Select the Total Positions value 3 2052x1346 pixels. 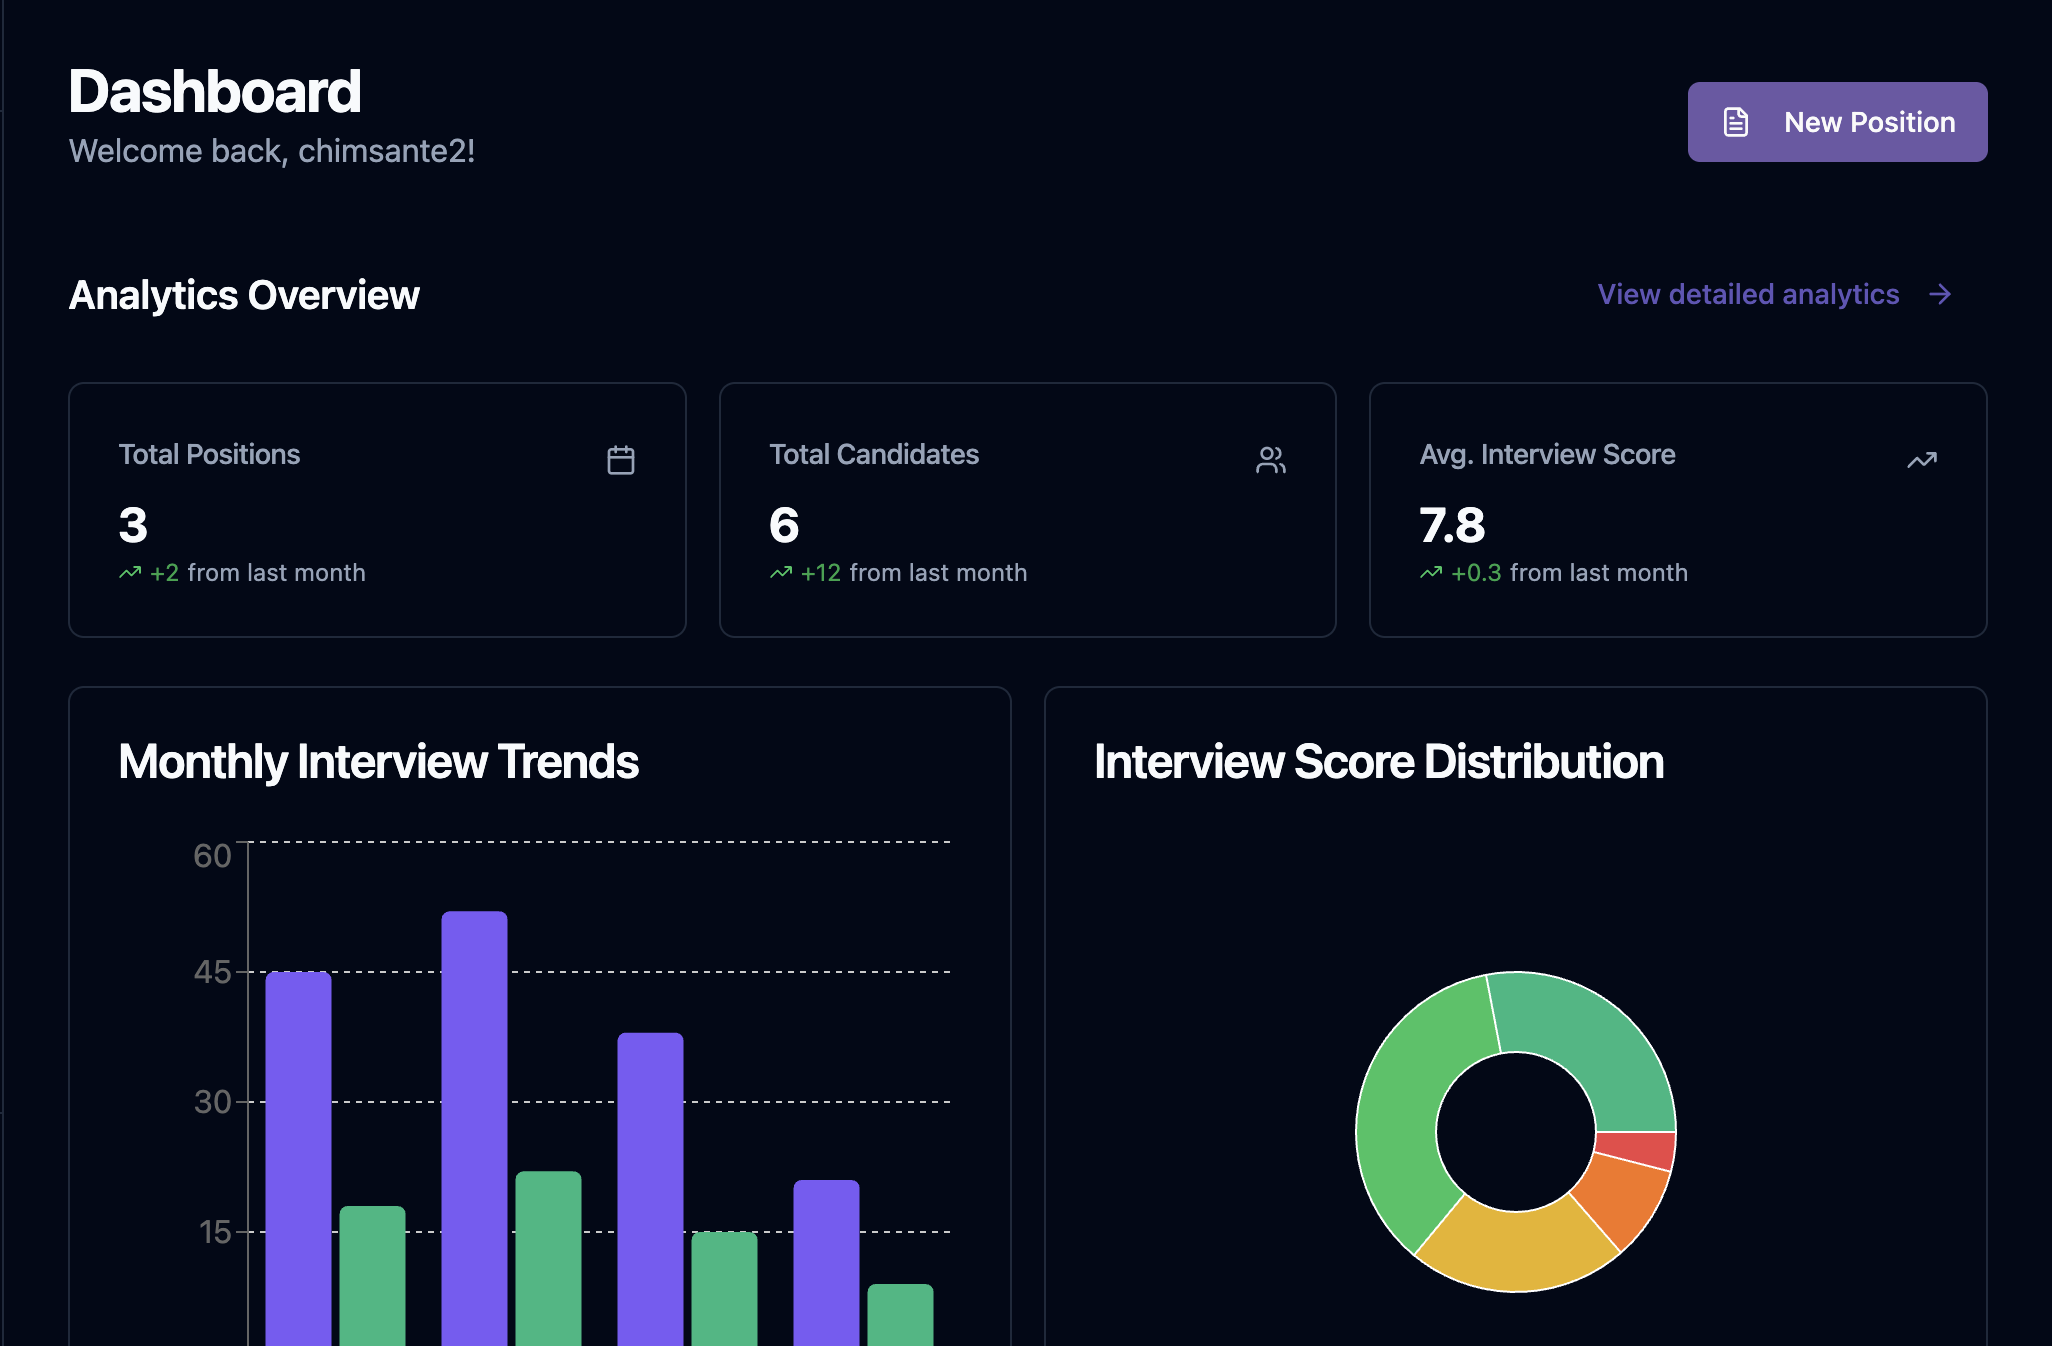pyautogui.click(x=133, y=525)
